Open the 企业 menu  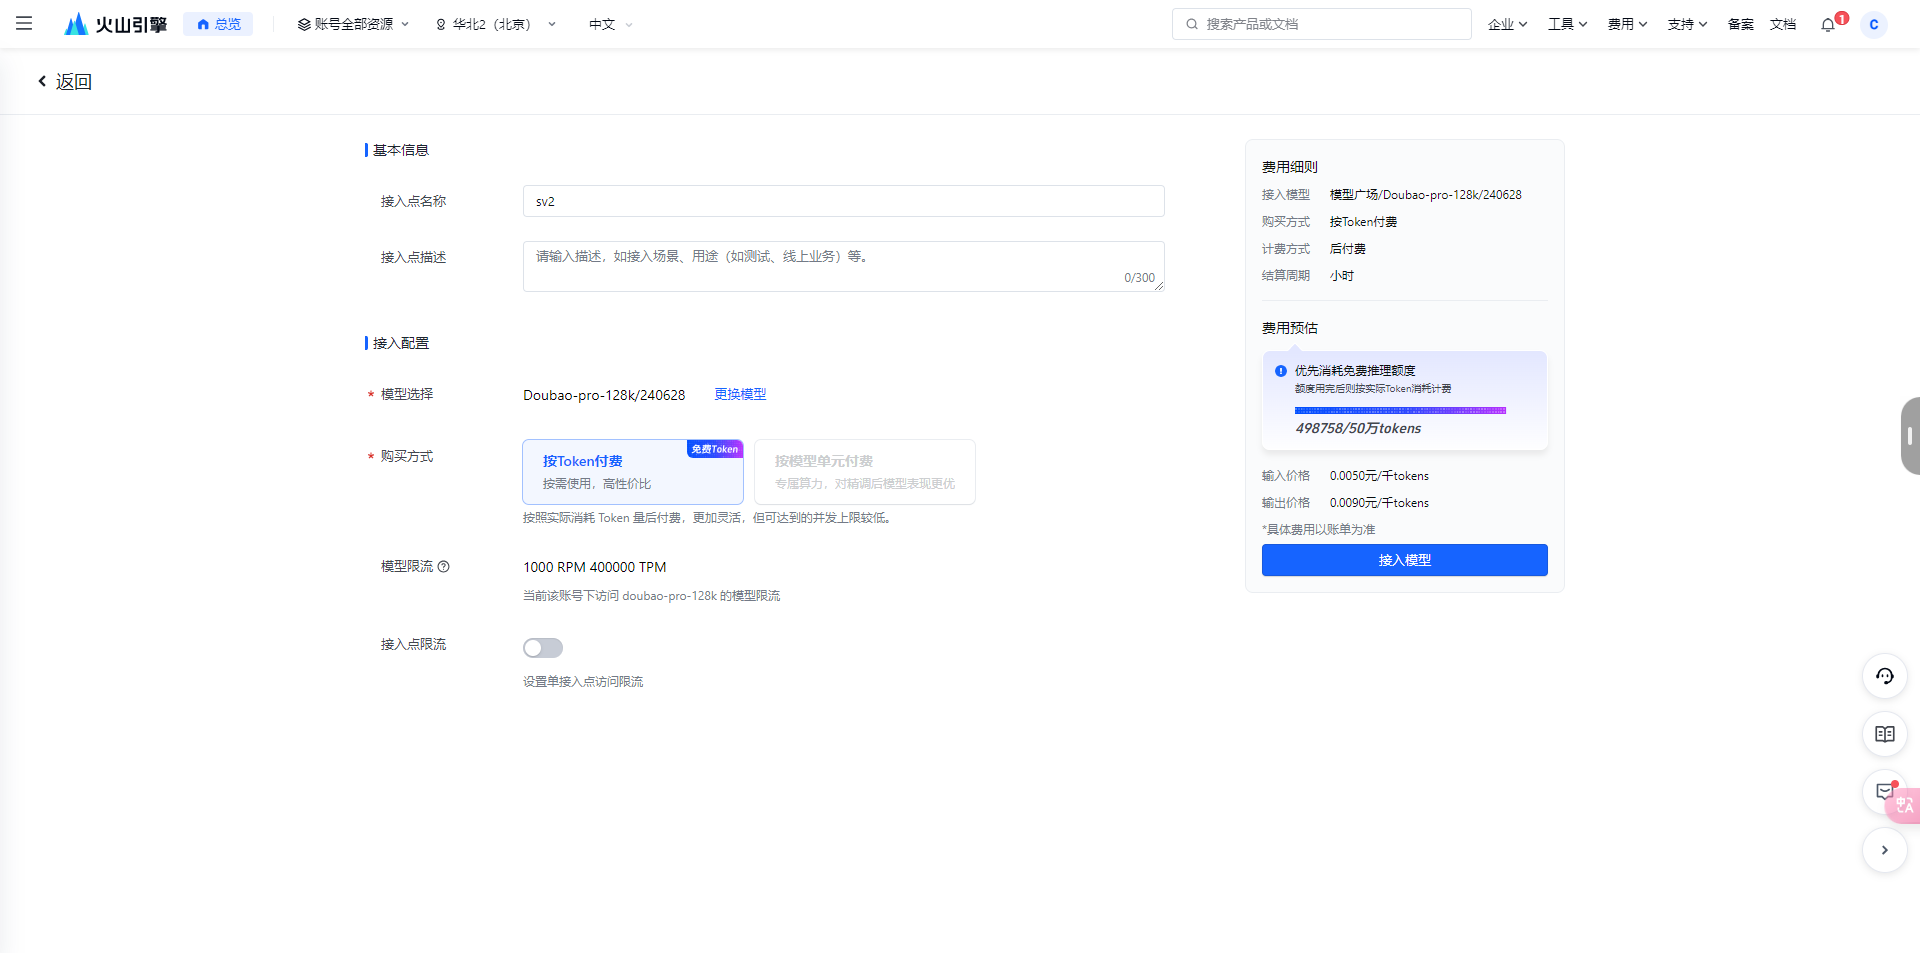tap(1507, 24)
